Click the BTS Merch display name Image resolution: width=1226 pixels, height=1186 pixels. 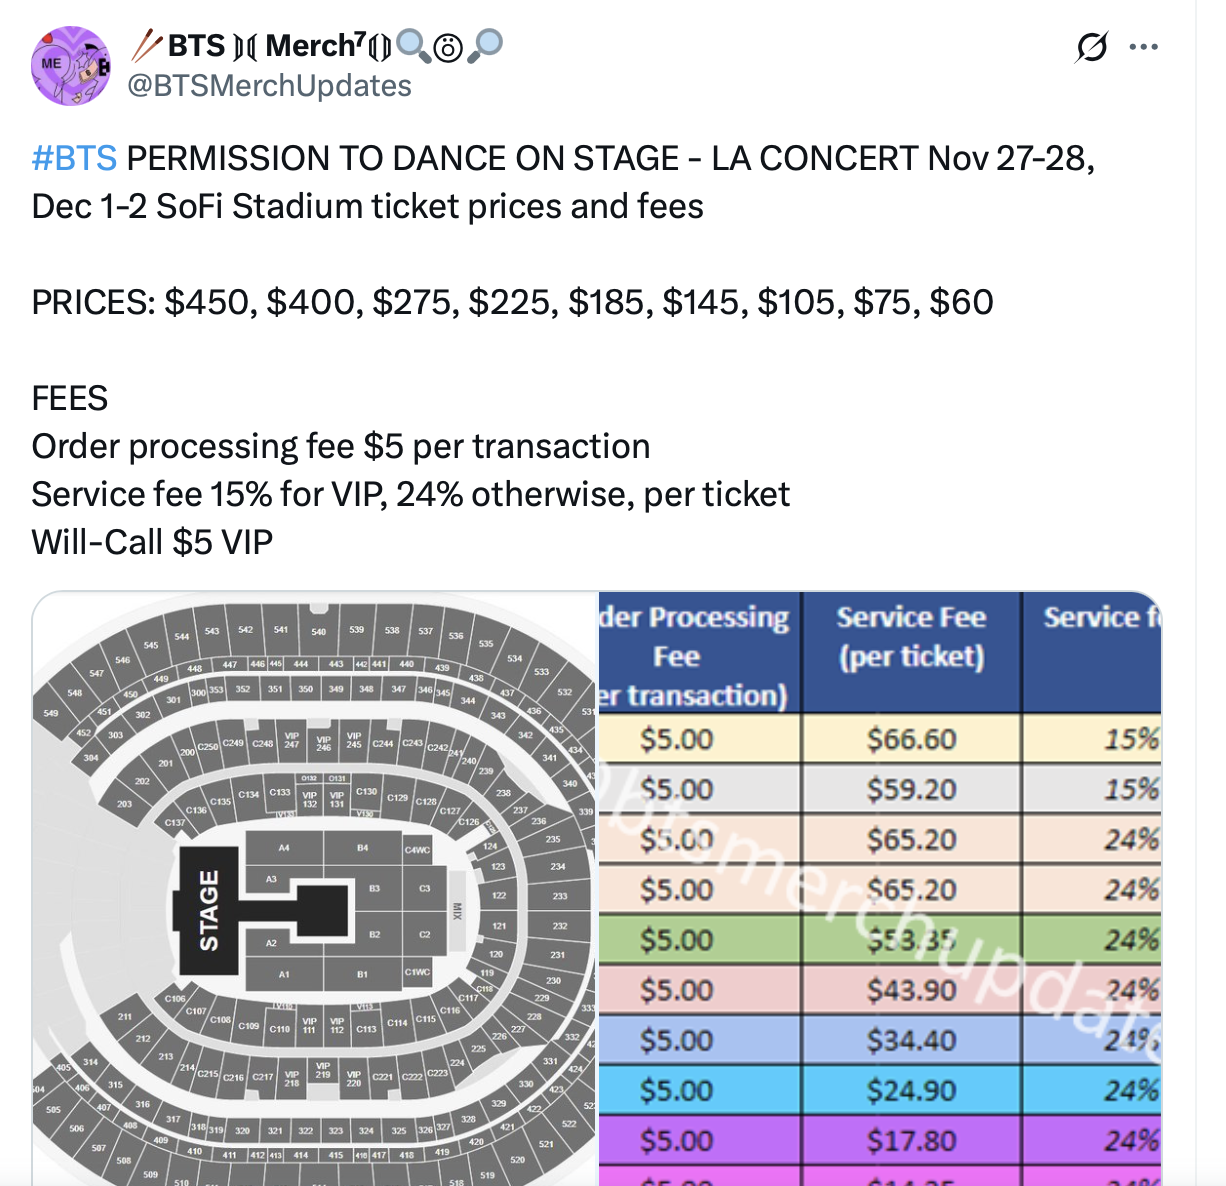[x=262, y=46]
